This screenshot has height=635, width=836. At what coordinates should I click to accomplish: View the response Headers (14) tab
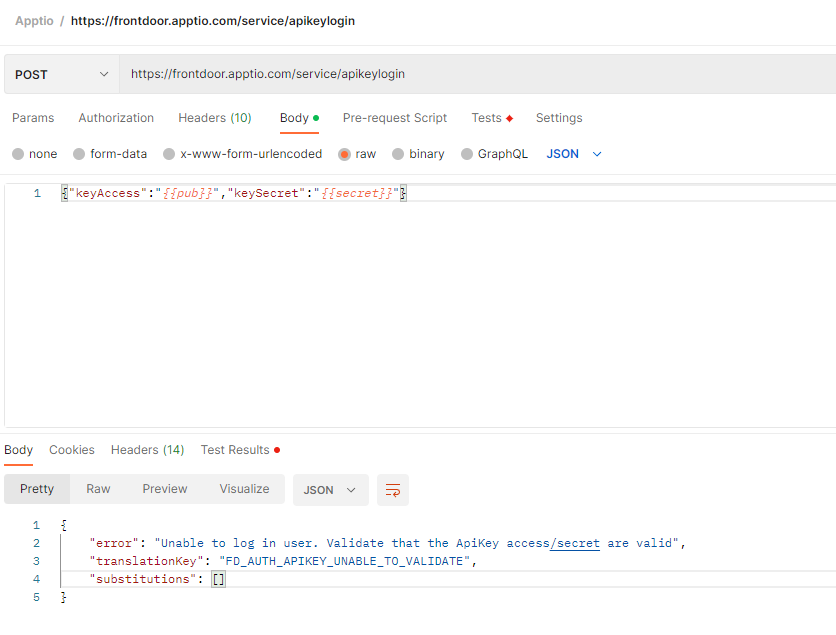(148, 450)
